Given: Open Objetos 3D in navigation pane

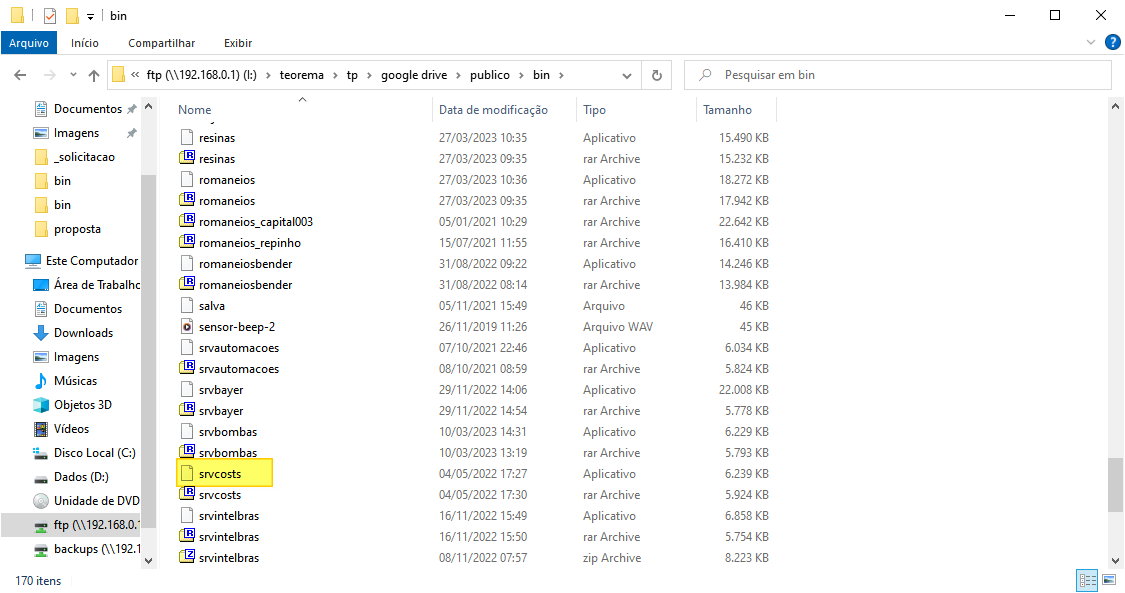Looking at the screenshot, I should (x=83, y=404).
